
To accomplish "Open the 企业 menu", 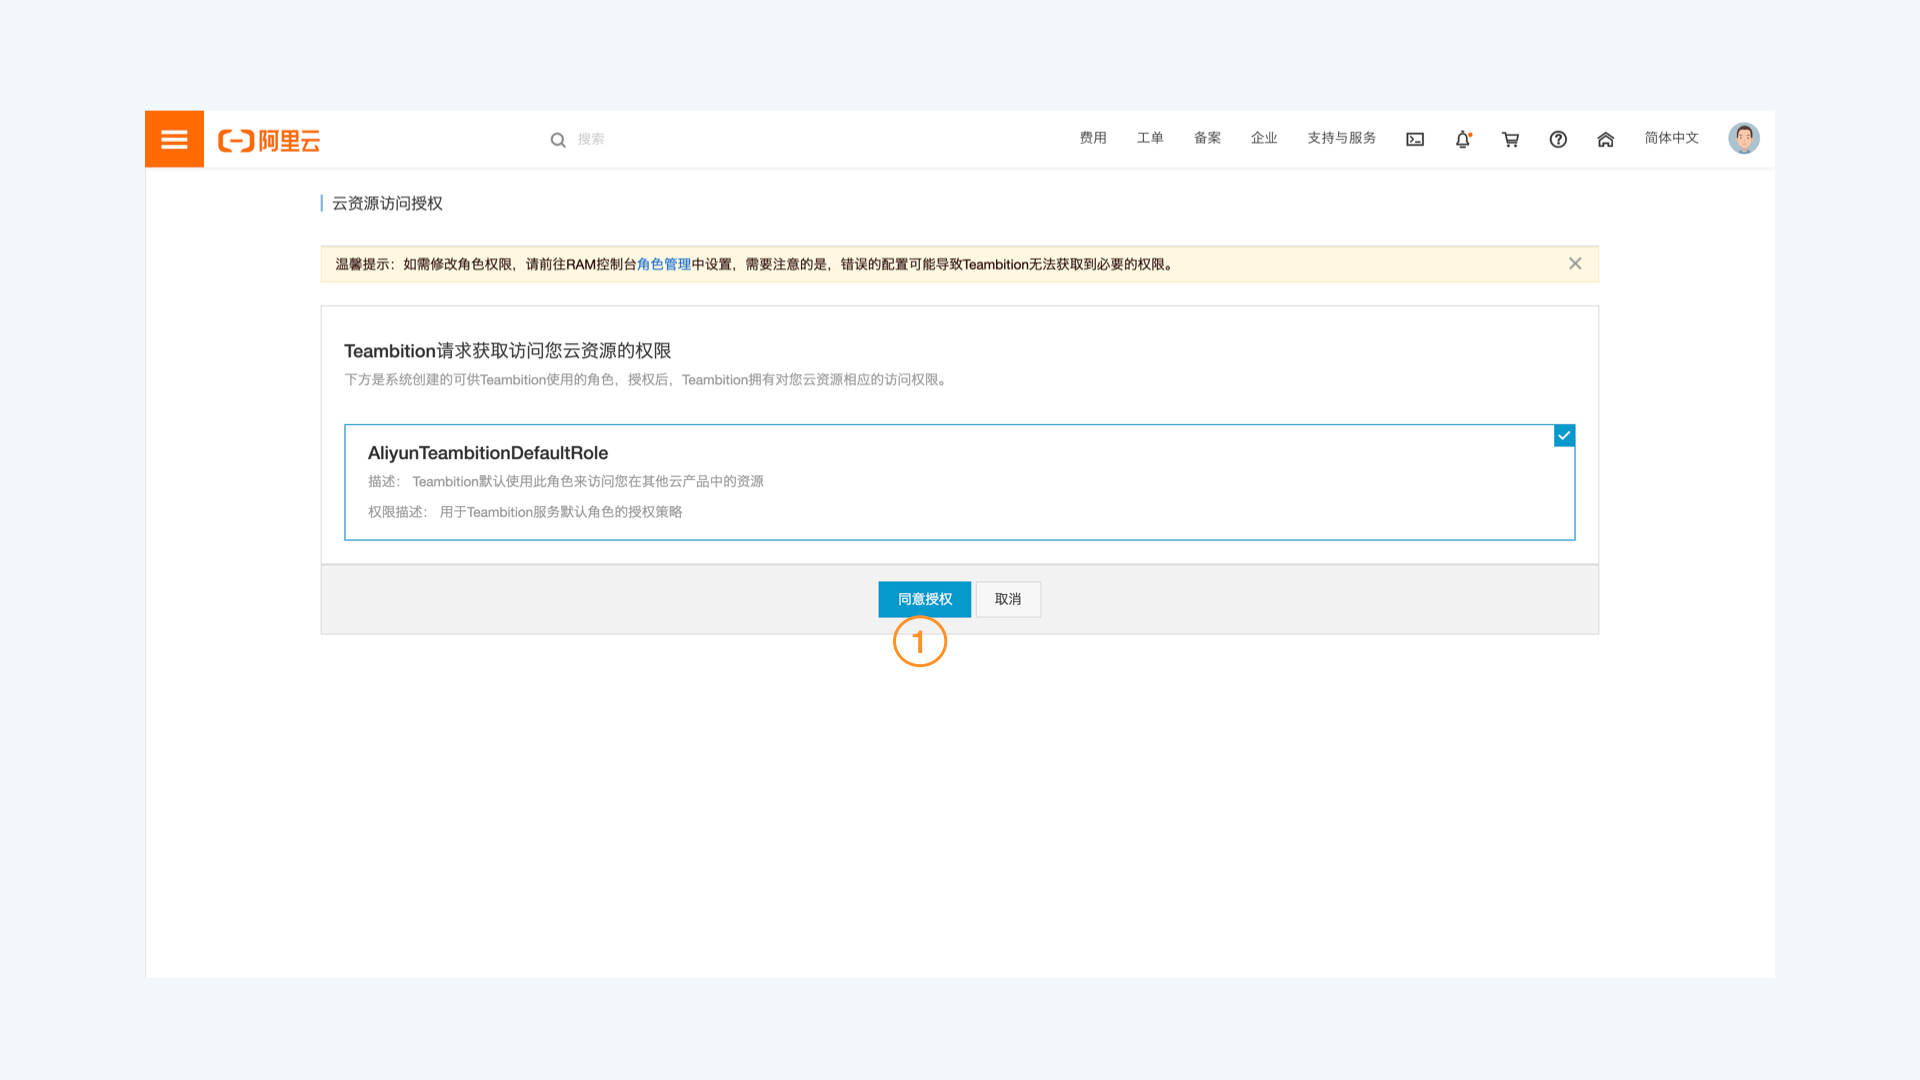I will pyautogui.click(x=1264, y=138).
